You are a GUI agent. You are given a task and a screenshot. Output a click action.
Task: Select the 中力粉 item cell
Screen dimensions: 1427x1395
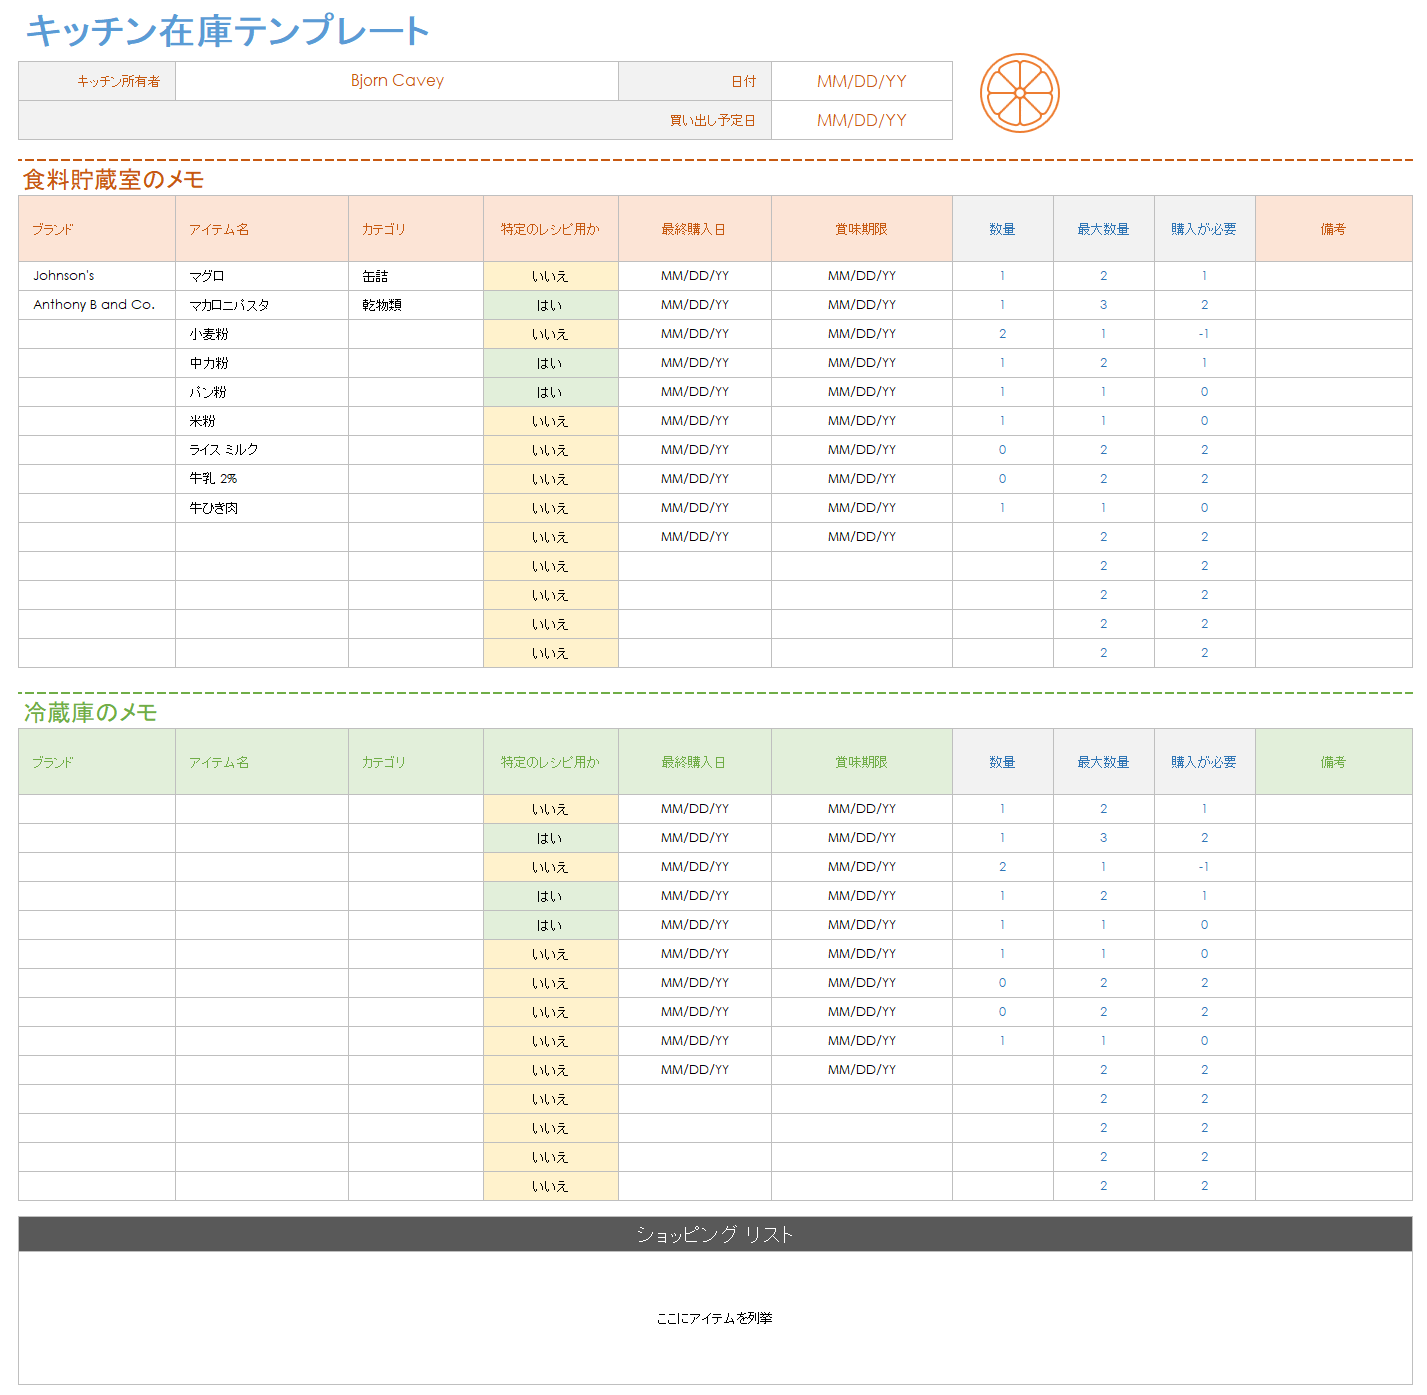[x=262, y=363]
